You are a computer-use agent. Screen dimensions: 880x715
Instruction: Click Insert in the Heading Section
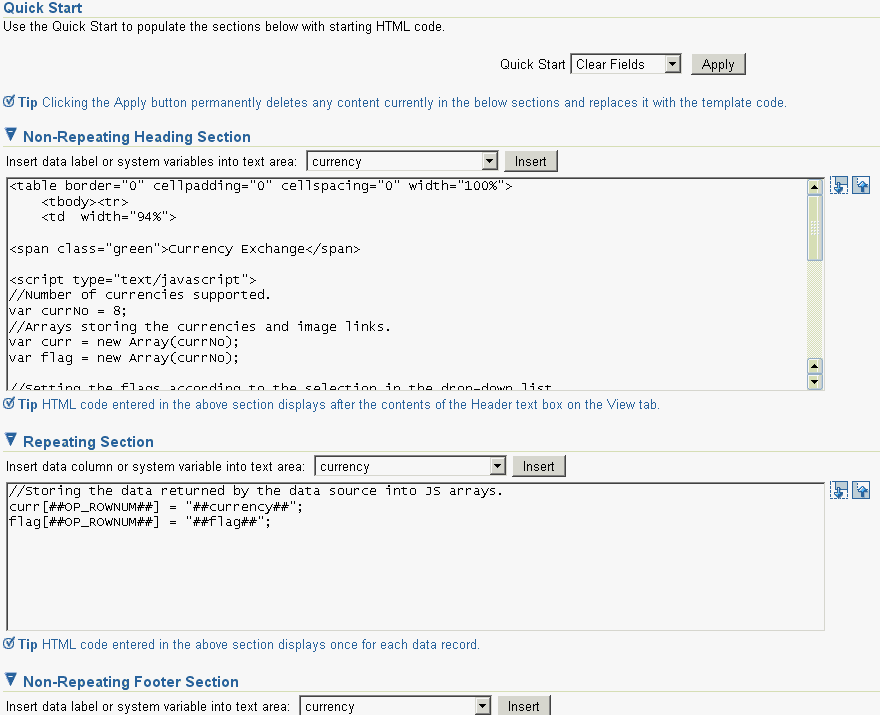pyautogui.click(x=531, y=161)
